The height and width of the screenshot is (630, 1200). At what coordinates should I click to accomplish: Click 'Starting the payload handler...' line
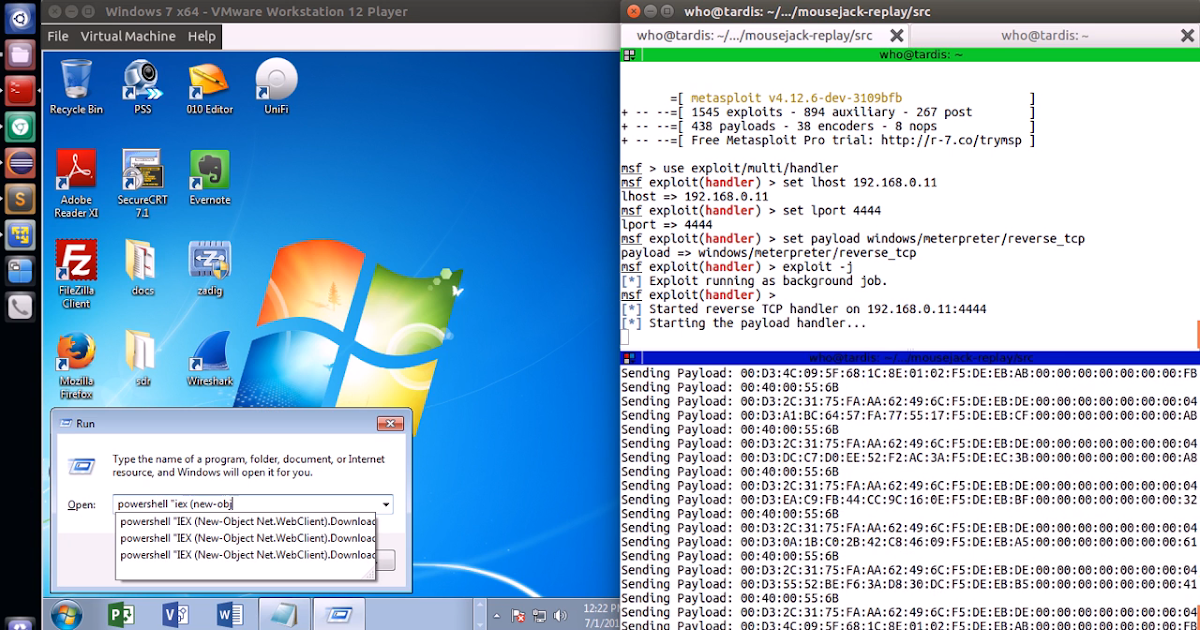[x=757, y=323]
